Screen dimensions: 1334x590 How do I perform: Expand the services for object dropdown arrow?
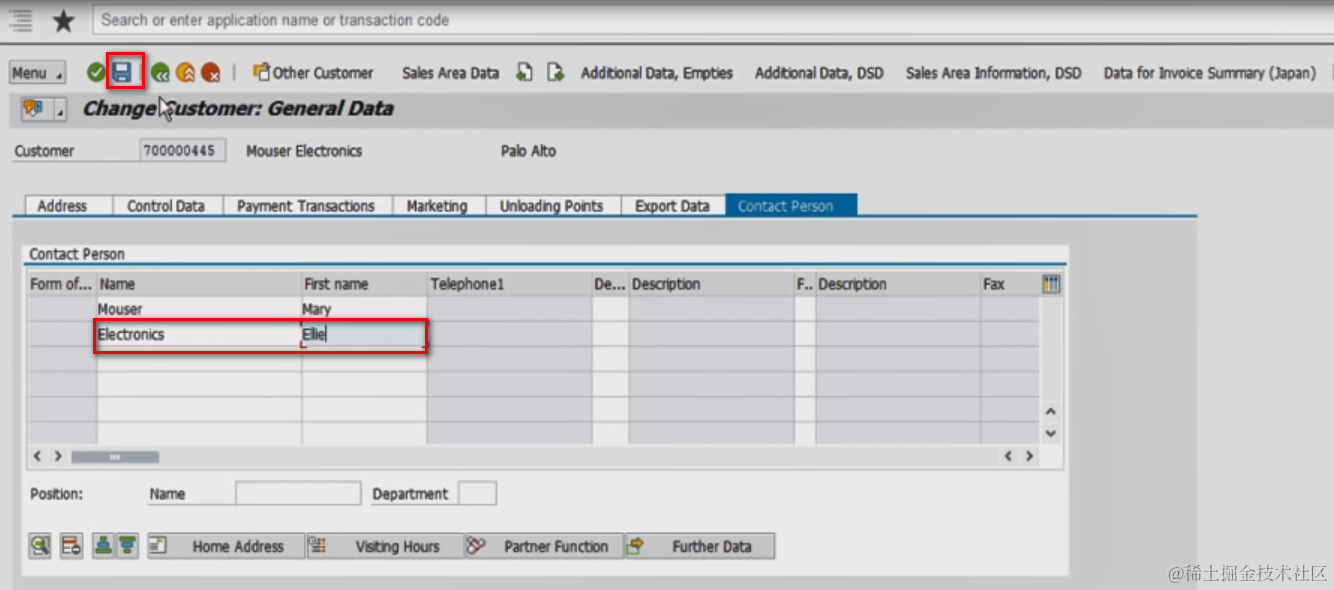point(59,110)
